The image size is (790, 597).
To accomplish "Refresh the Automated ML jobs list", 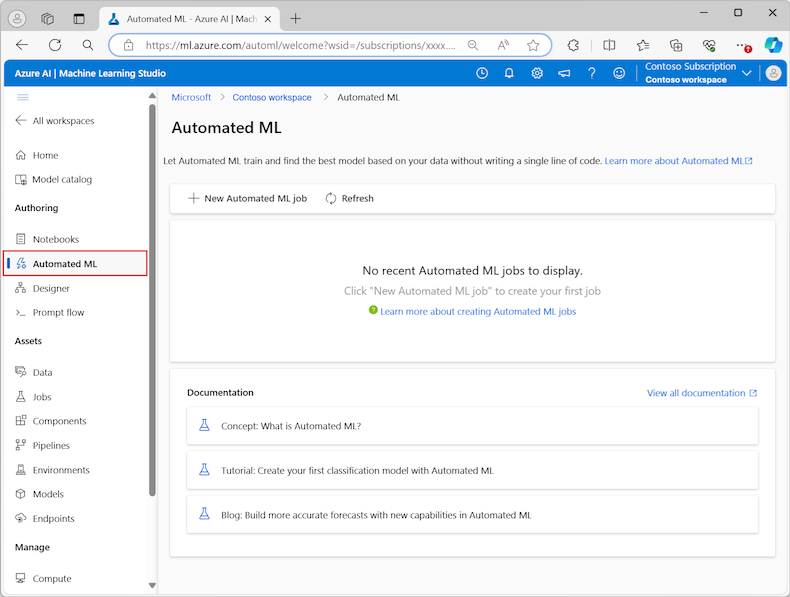I will pyautogui.click(x=349, y=198).
